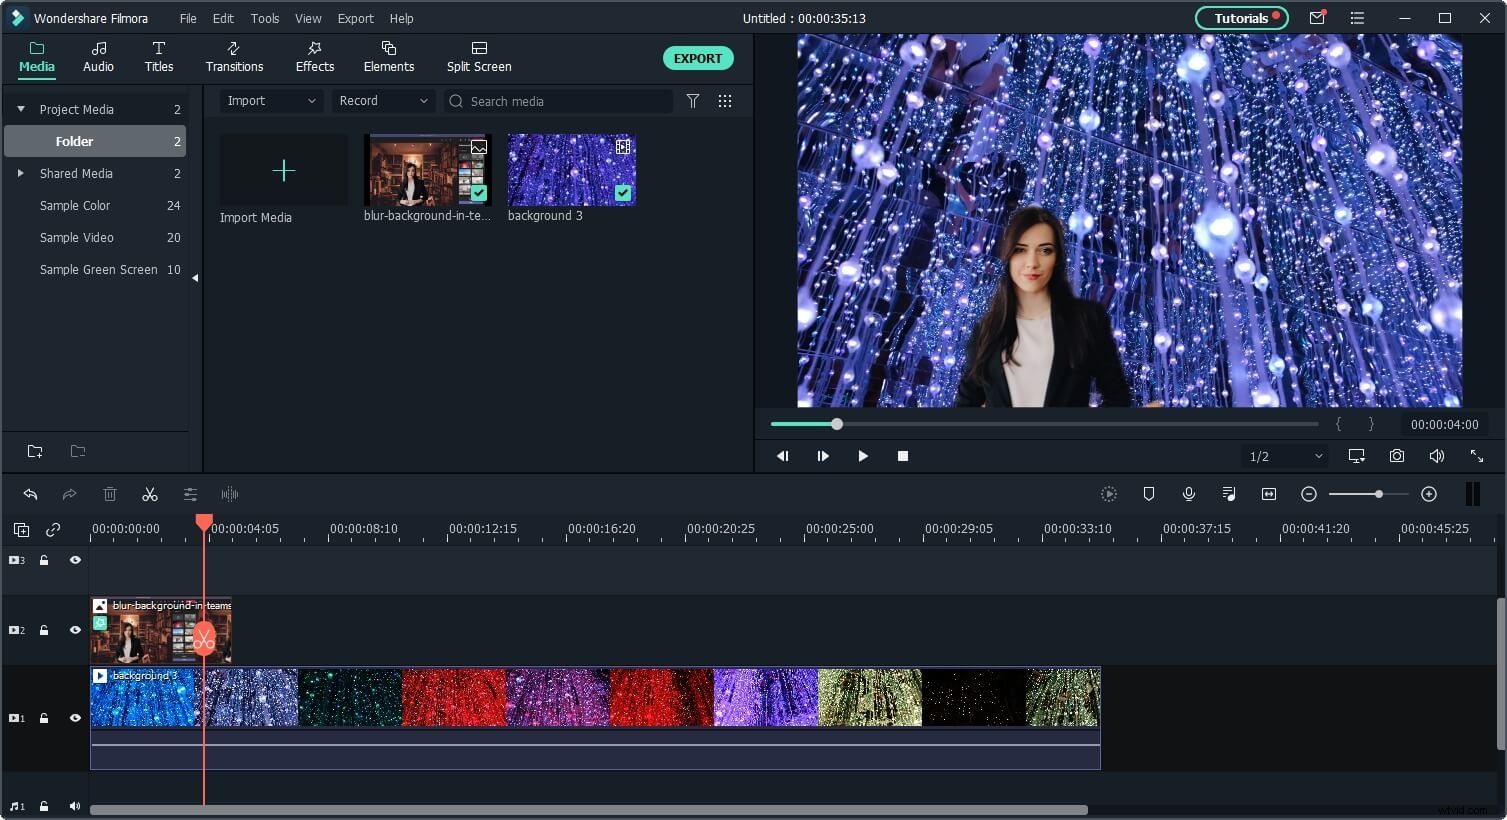Click the split scissors icon in timeline toolbar
The height and width of the screenshot is (820, 1507).
pyautogui.click(x=150, y=494)
